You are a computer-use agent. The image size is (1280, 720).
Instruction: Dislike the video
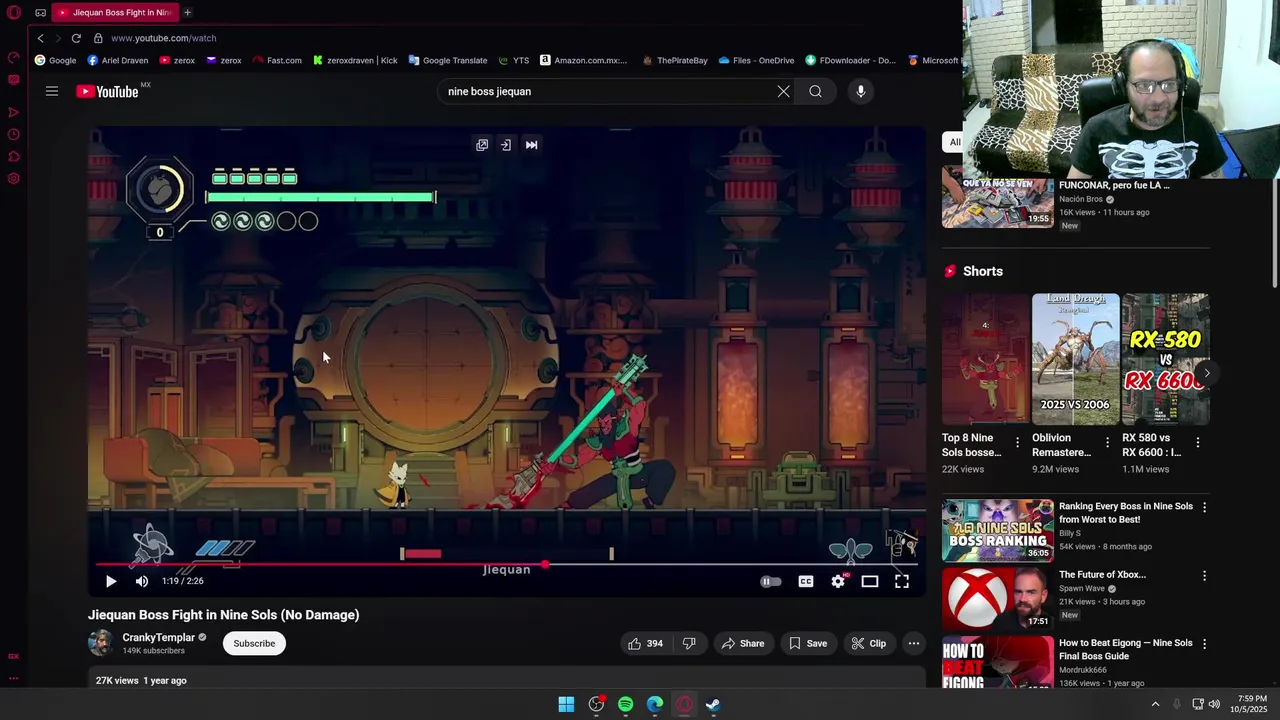click(x=689, y=643)
